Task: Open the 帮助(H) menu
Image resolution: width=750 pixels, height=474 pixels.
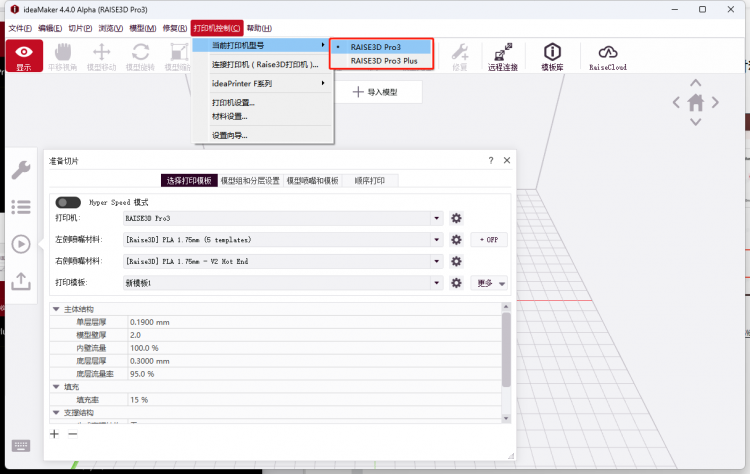Action: pyautogui.click(x=259, y=28)
